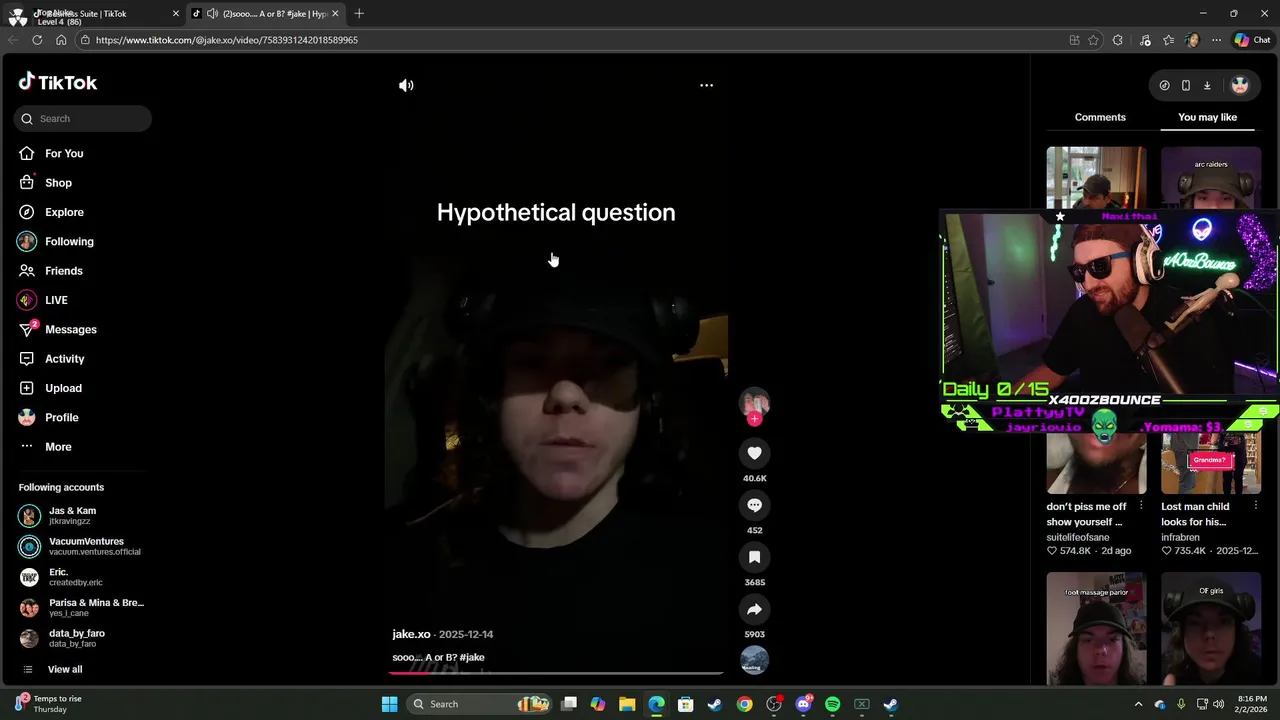This screenshot has height=720, width=1280.
Task: Open Explore in the sidebar
Action: [x=64, y=212]
